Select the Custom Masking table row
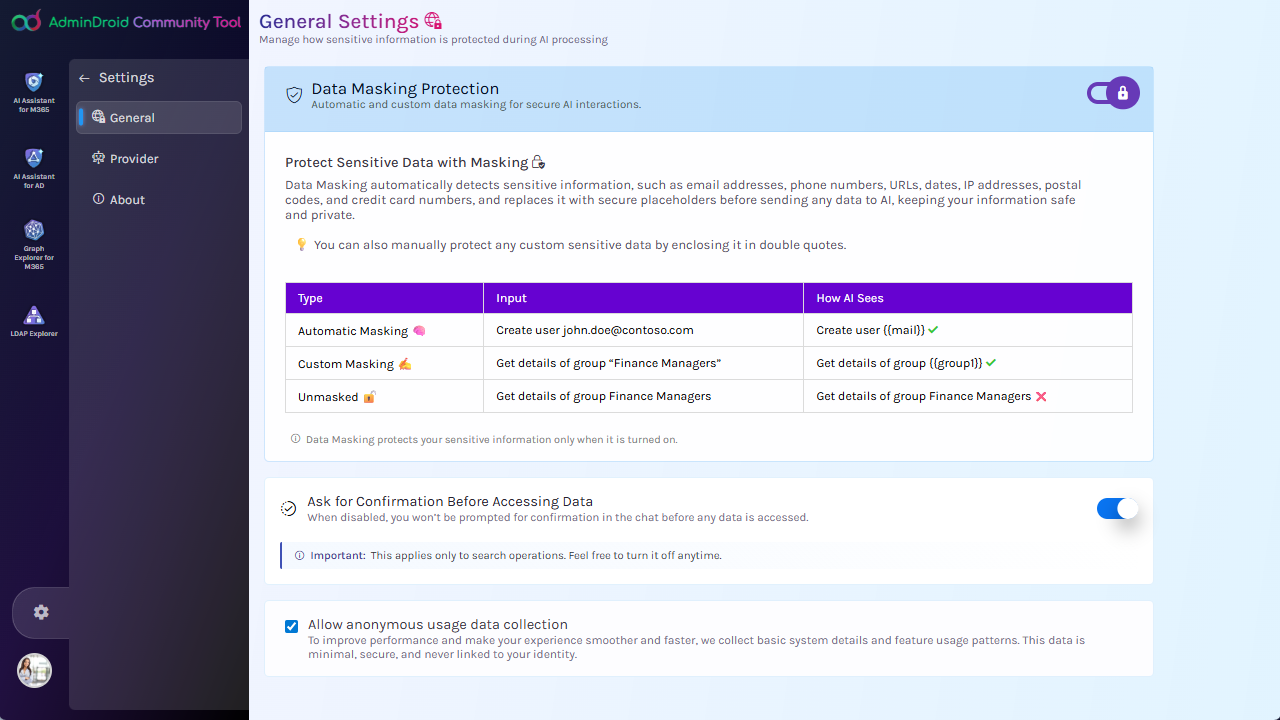Viewport: 1280px width, 720px height. point(708,363)
